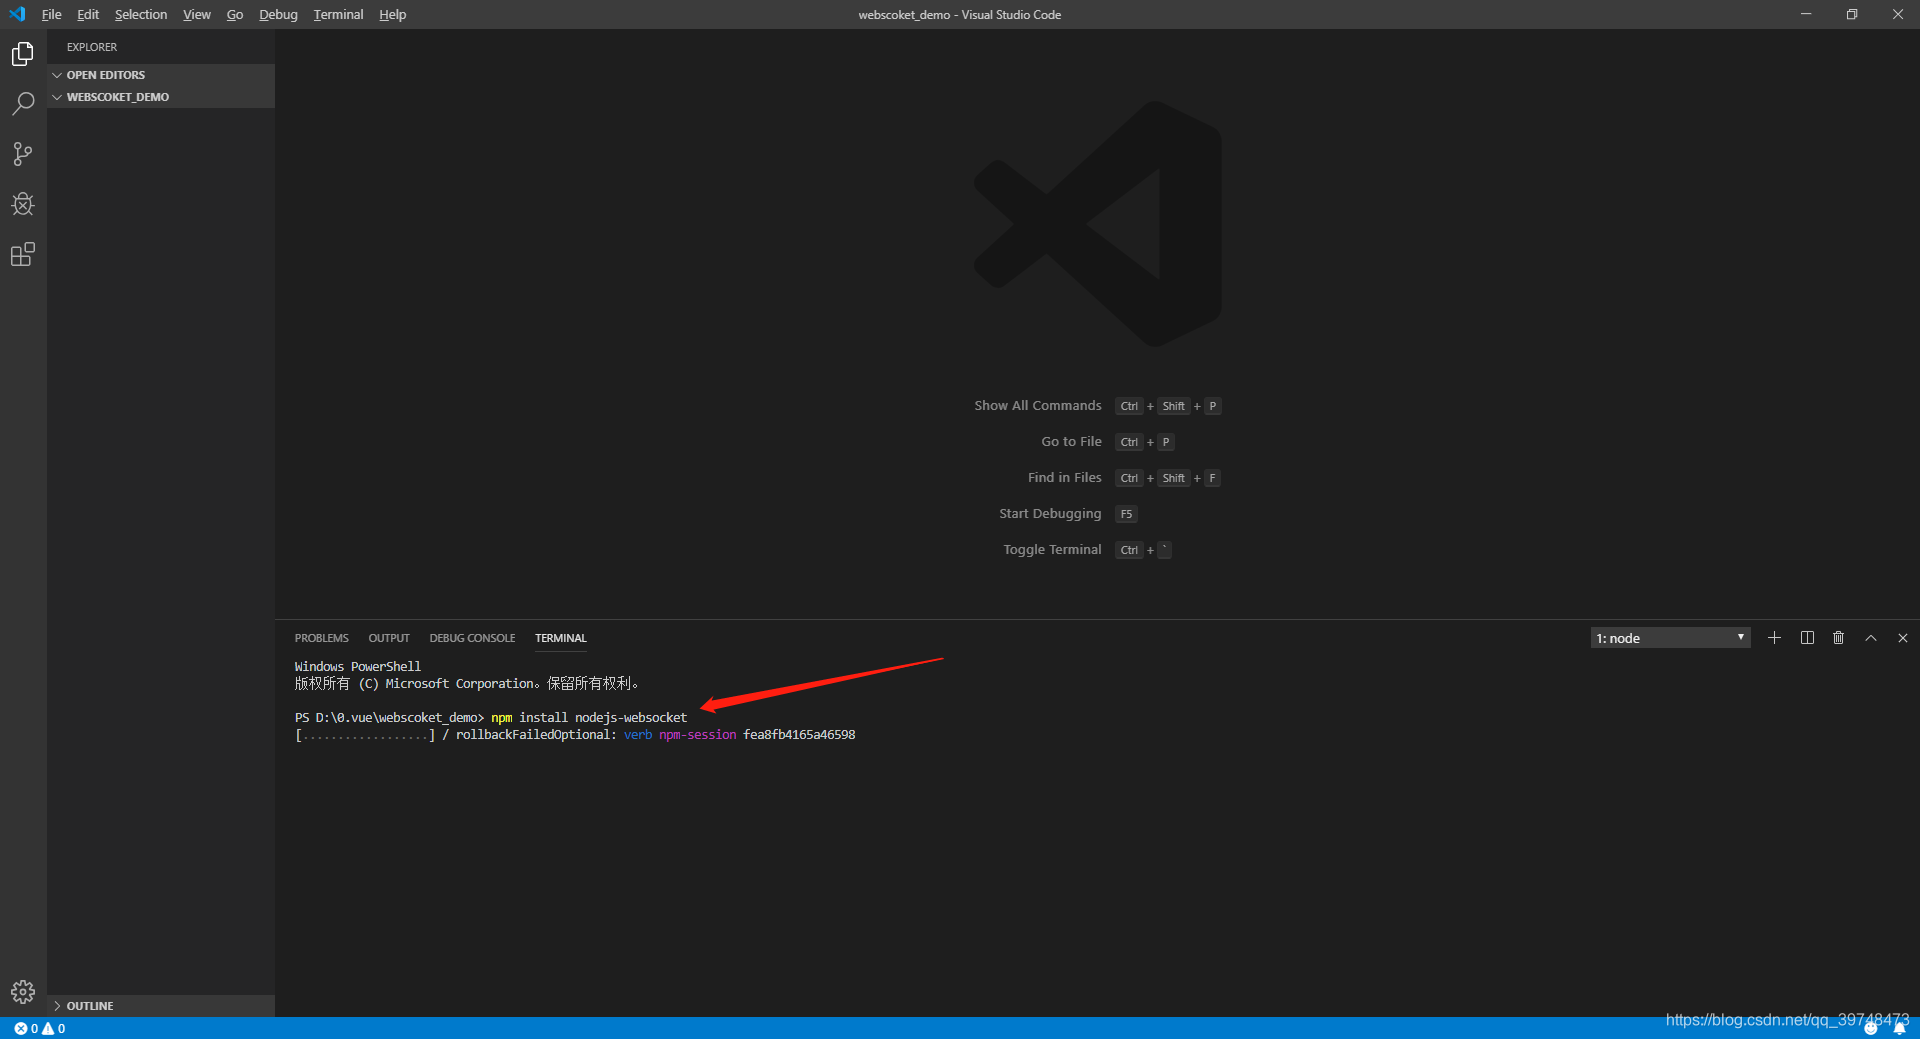Viewport: 1920px width, 1039px height.
Task: Open the Edit menu
Action: pos(88,14)
